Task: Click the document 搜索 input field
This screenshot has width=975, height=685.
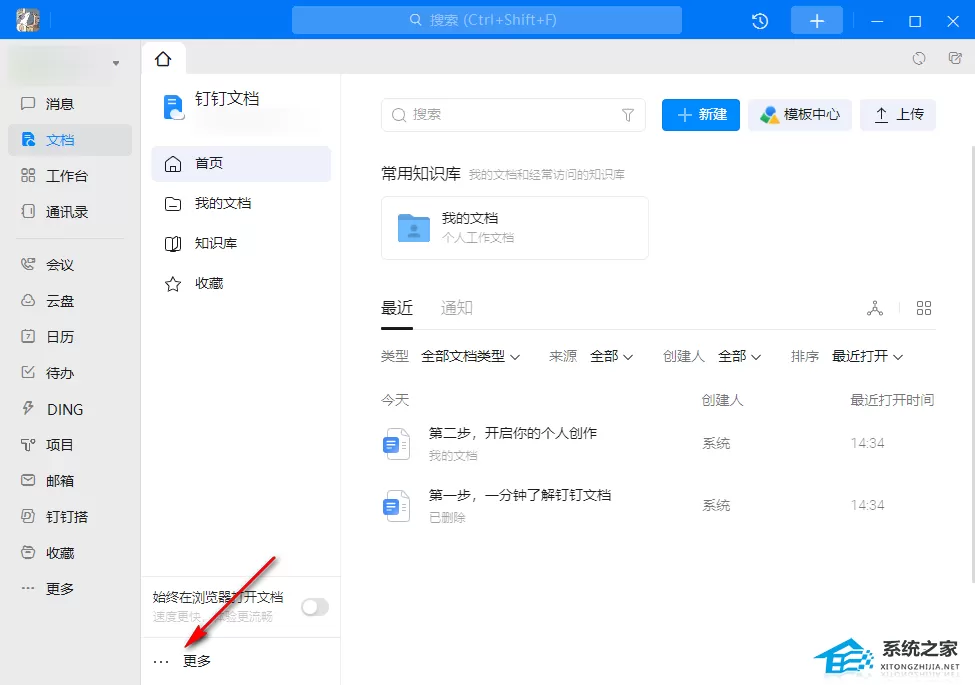Action: tap(513, 115)
